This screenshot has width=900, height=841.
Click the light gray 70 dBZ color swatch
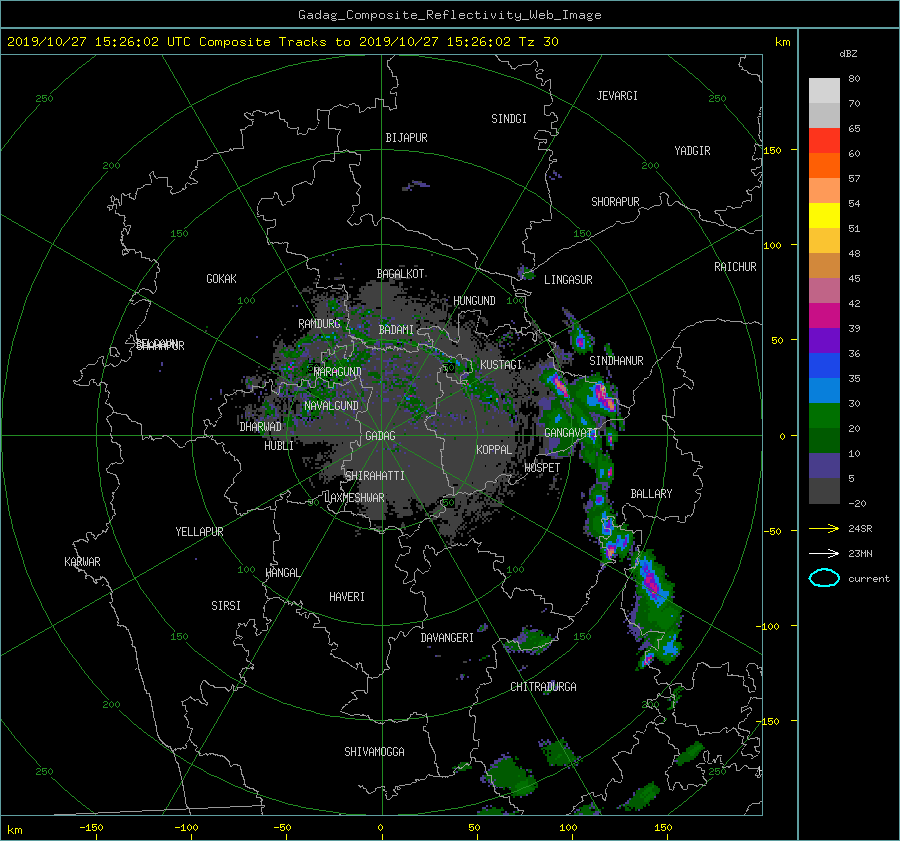824,91
